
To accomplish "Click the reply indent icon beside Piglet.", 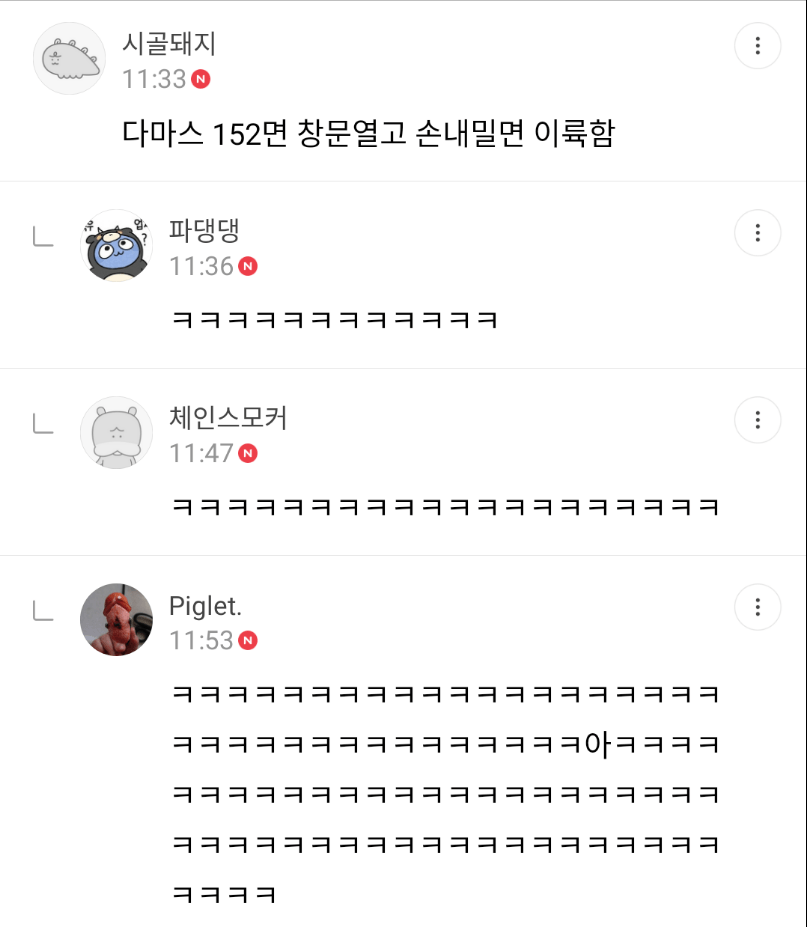I will pyautogui.click(x=43, y=610).
